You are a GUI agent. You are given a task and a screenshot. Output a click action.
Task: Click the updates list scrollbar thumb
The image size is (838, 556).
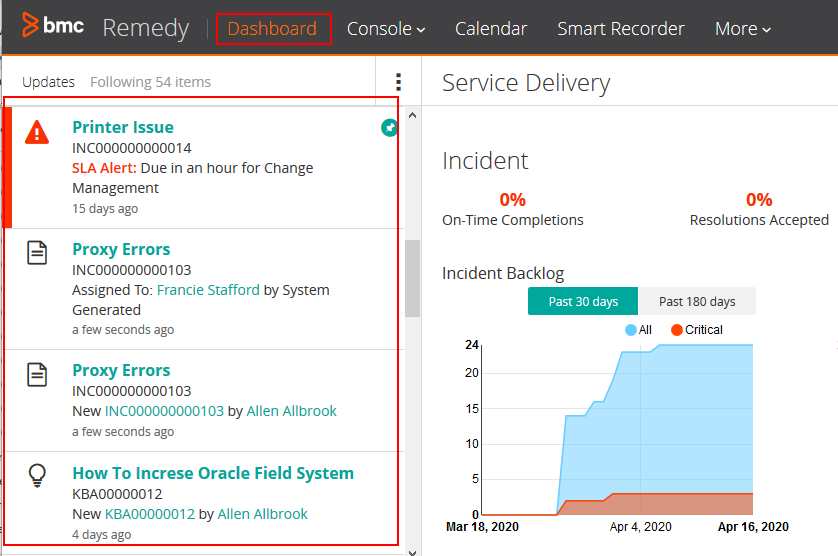412,278
